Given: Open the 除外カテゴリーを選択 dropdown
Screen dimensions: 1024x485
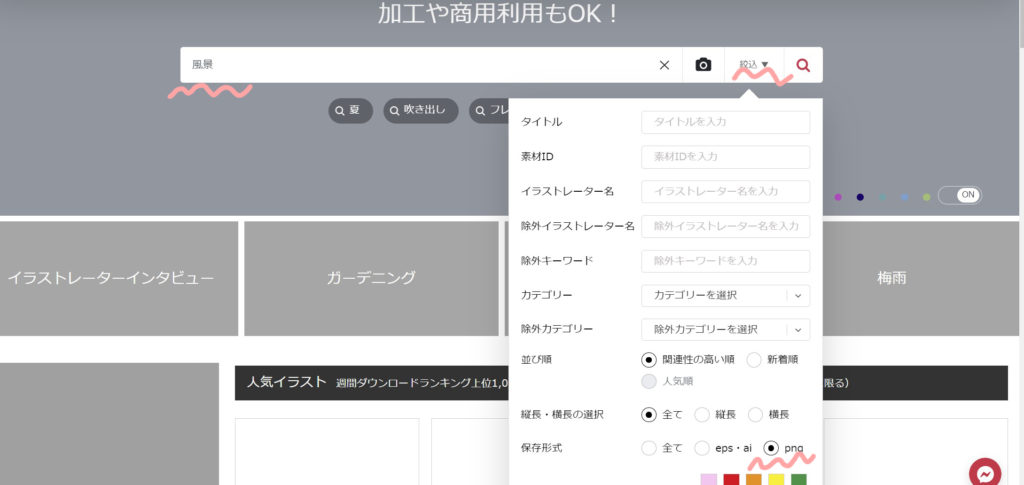Looking at the screenshot, I should pos(725,329).
